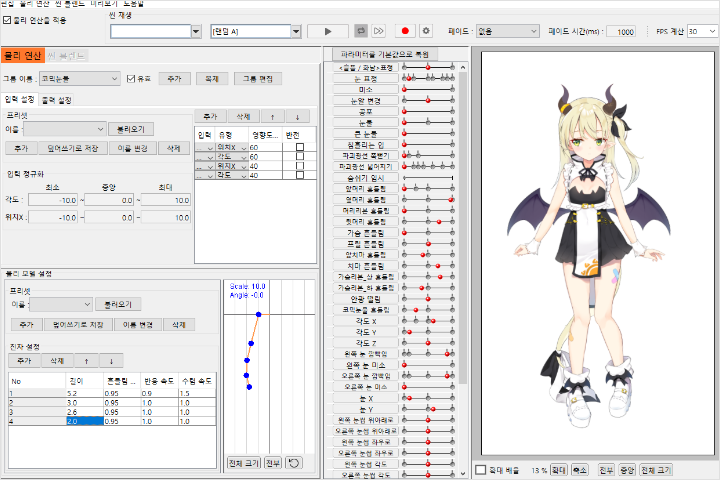Open the 입력 dropdown of the first input row
720x480 pixels.
click(210, 147)
